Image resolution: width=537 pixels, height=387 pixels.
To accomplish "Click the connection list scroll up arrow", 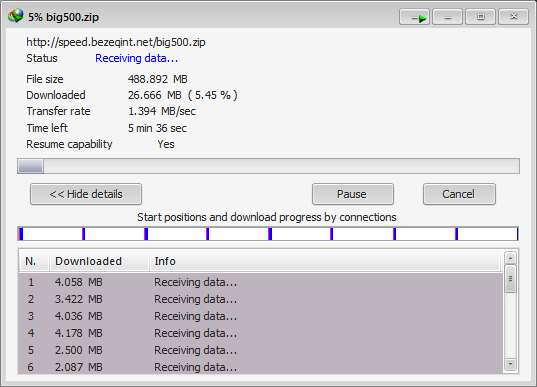I will (510, 258).
